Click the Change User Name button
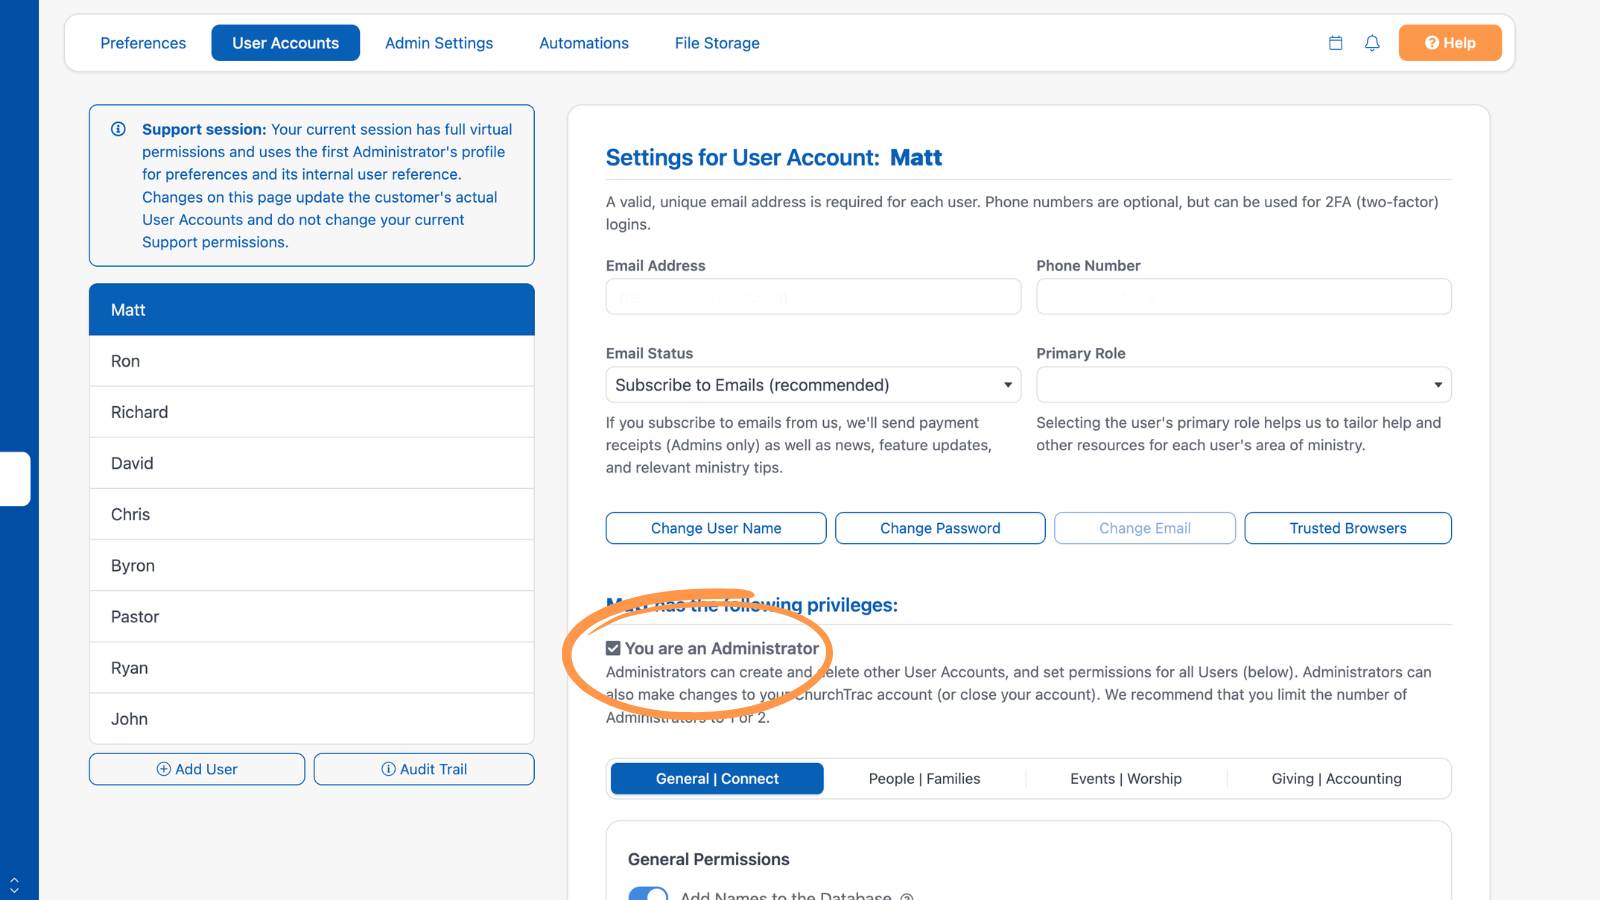This screenshot has height=900, width=1600. (716, 528)
